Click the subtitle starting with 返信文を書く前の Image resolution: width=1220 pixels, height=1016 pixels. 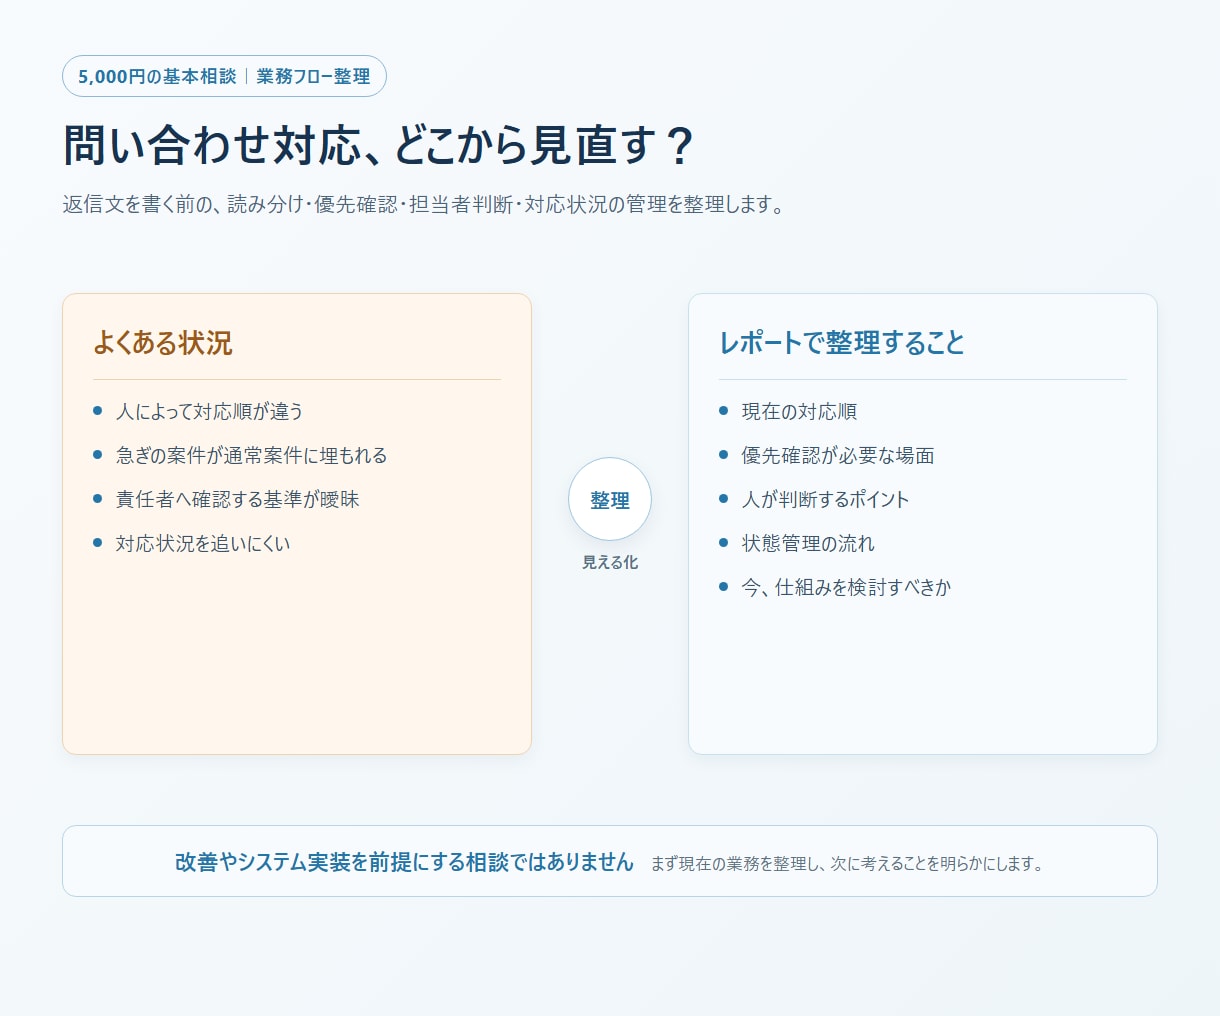424,205
